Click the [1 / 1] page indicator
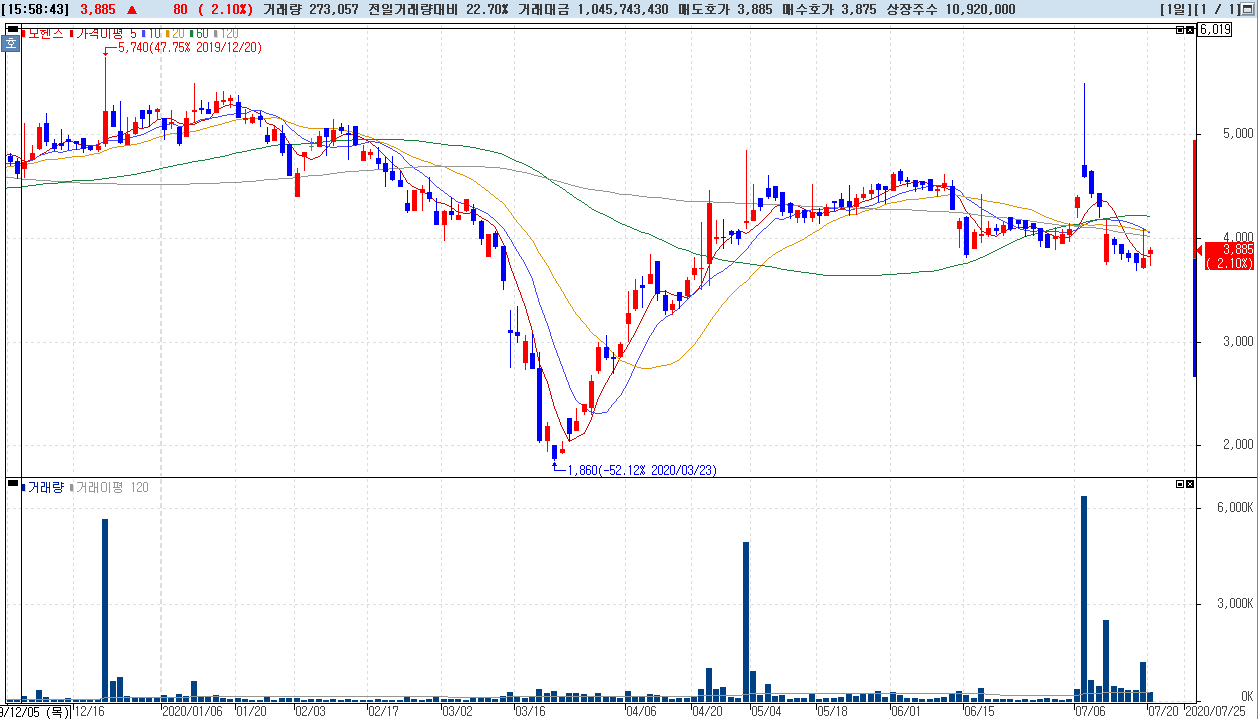This screenshot has height=719, width=1259. tap(1219, 9)
